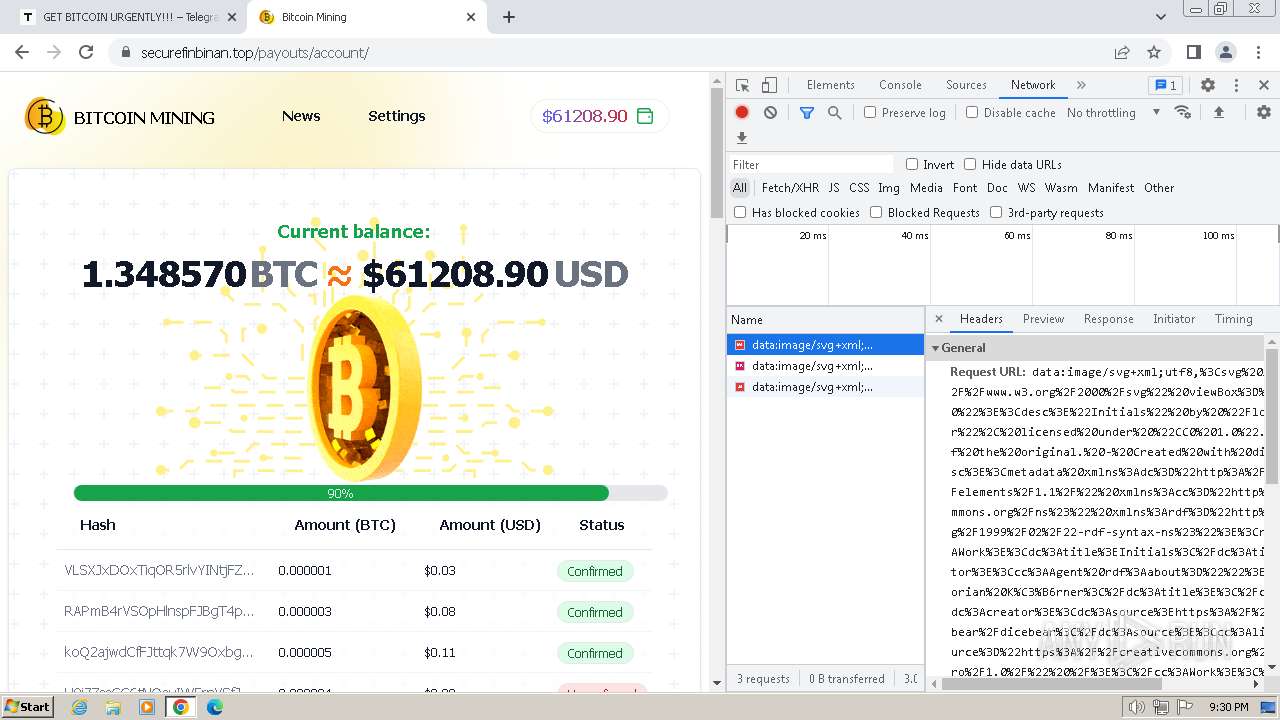This screenshot has height=720, width=1280.
Task: Open the issues counter badge
Action: tap(1164, 85)
